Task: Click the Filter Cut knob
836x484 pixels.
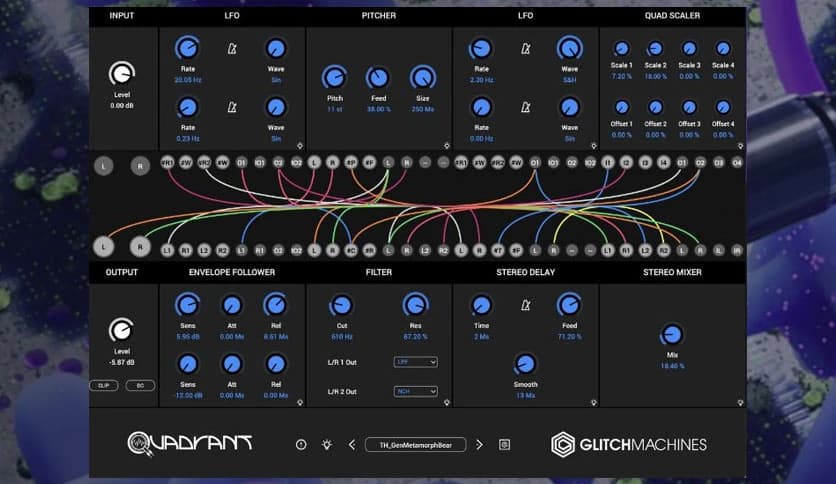Action: pos(341,305)
